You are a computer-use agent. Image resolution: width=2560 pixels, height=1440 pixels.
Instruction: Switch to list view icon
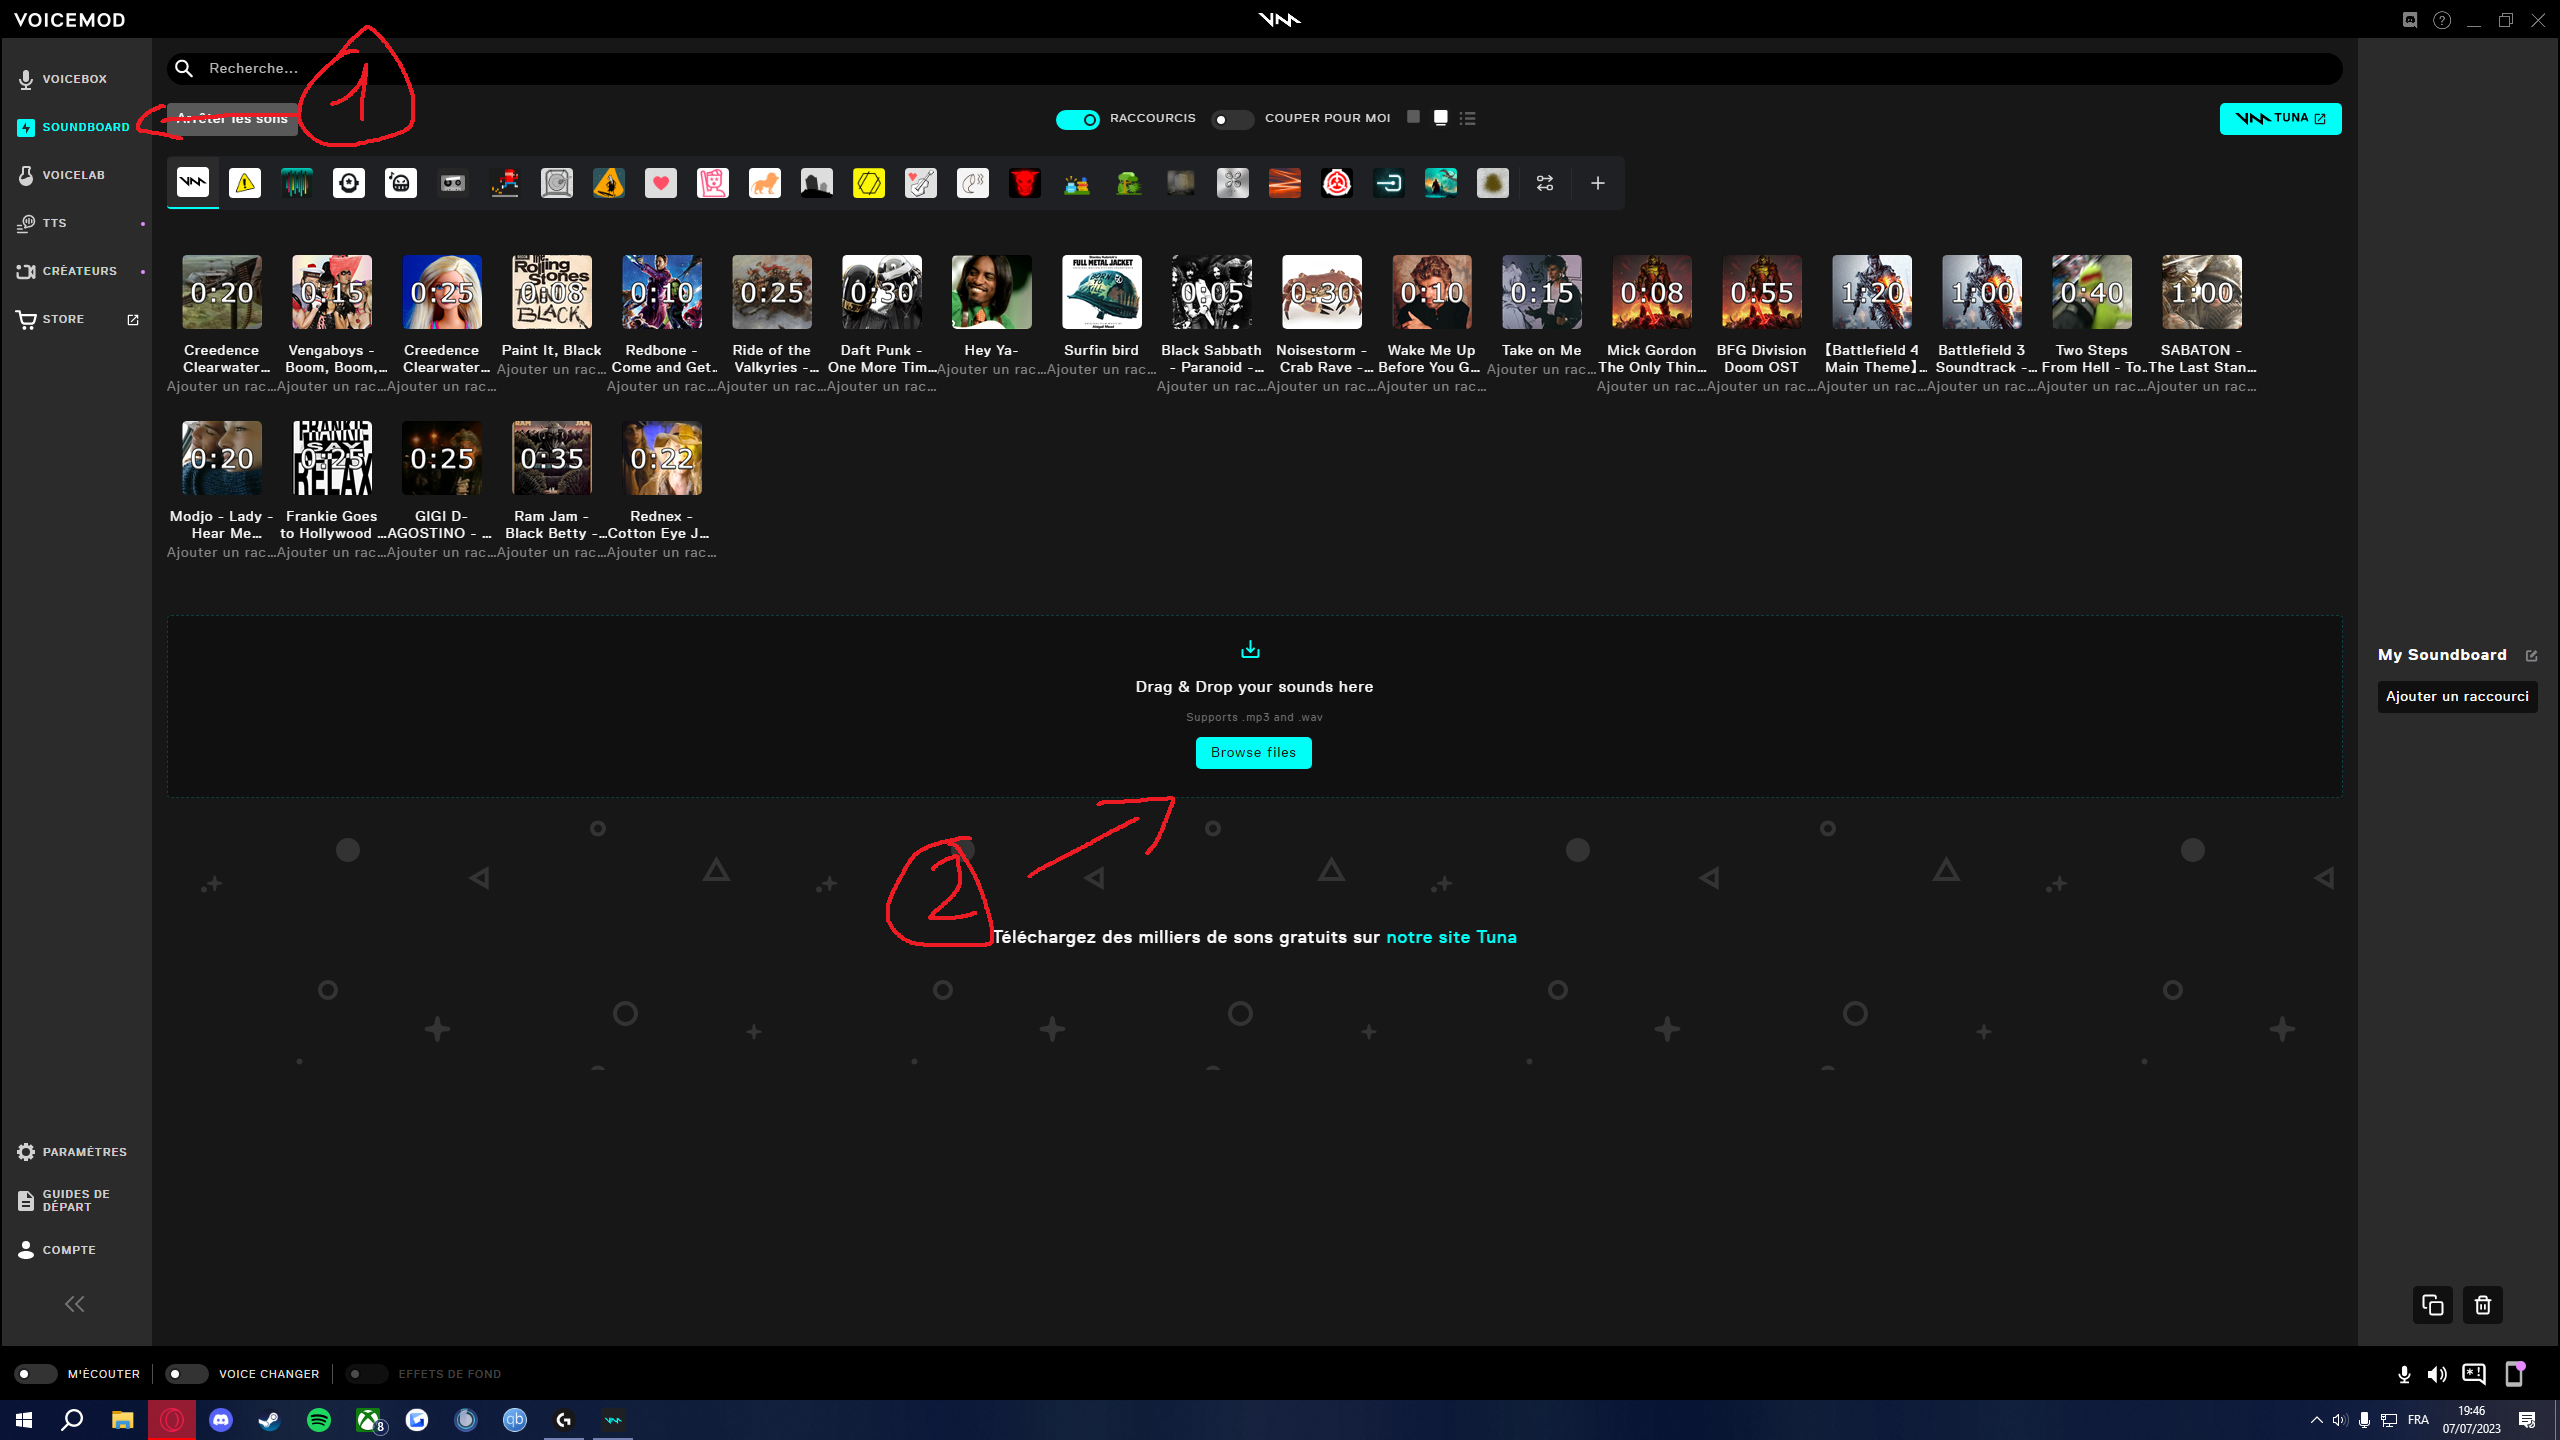pyautogui.click(x=1467, y=118)
